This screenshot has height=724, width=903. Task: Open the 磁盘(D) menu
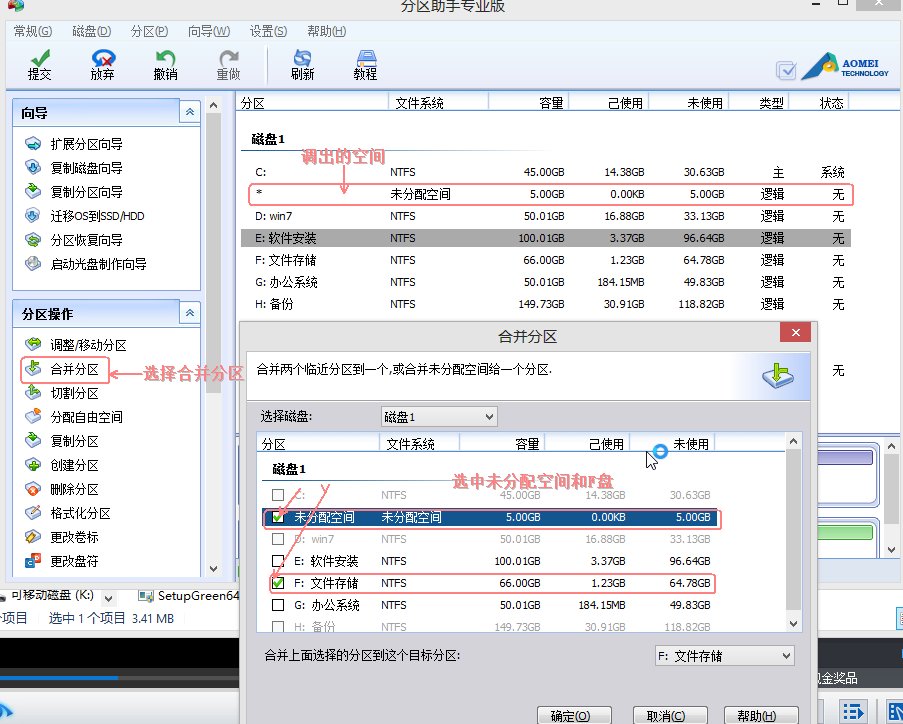point(90,31)
